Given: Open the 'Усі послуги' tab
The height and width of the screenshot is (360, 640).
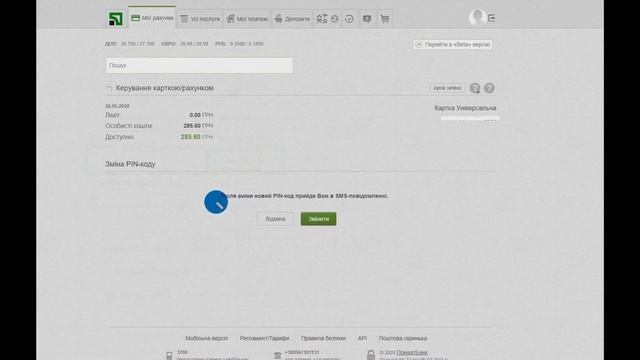Looking at the screenshot, I should tap(200, 19).
